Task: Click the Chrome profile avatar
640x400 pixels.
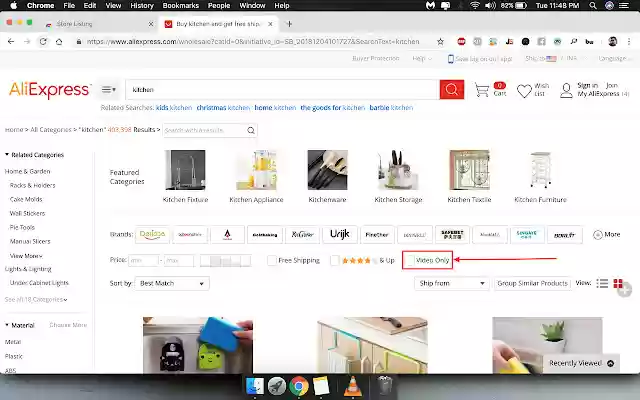Action: [612, 42]
